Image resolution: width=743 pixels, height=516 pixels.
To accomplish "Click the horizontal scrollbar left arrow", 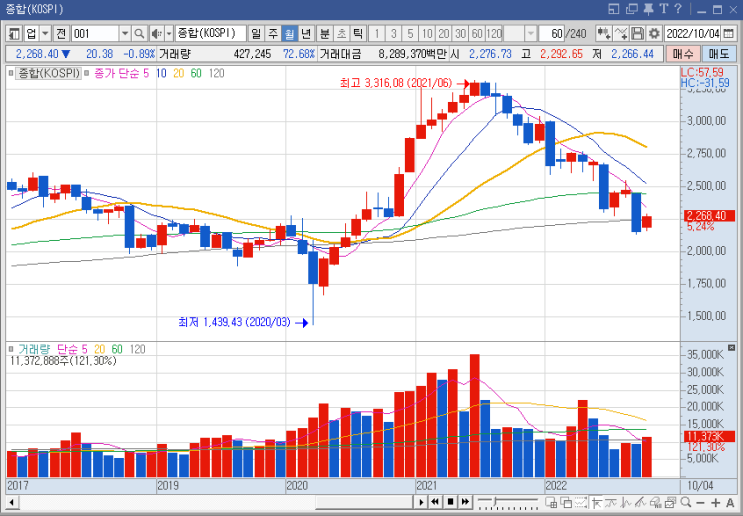I will coord(11,502).
